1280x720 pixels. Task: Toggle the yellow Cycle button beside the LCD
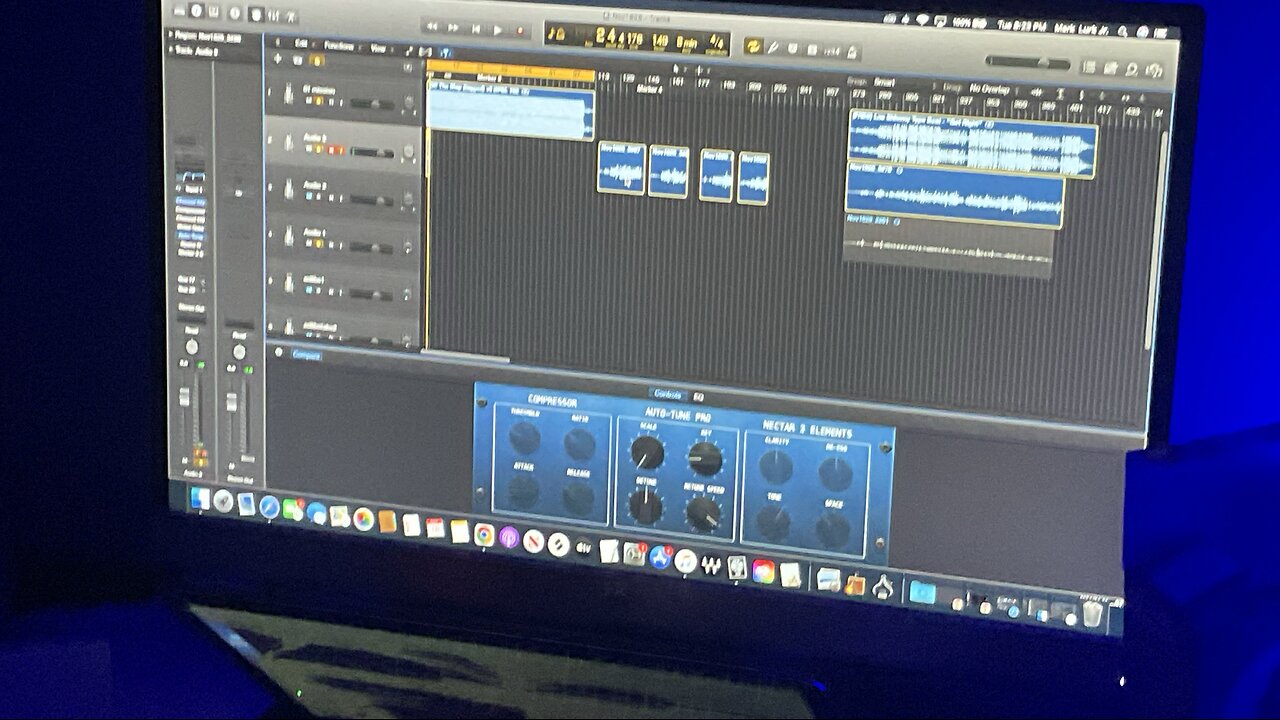(x=753, y=45)
